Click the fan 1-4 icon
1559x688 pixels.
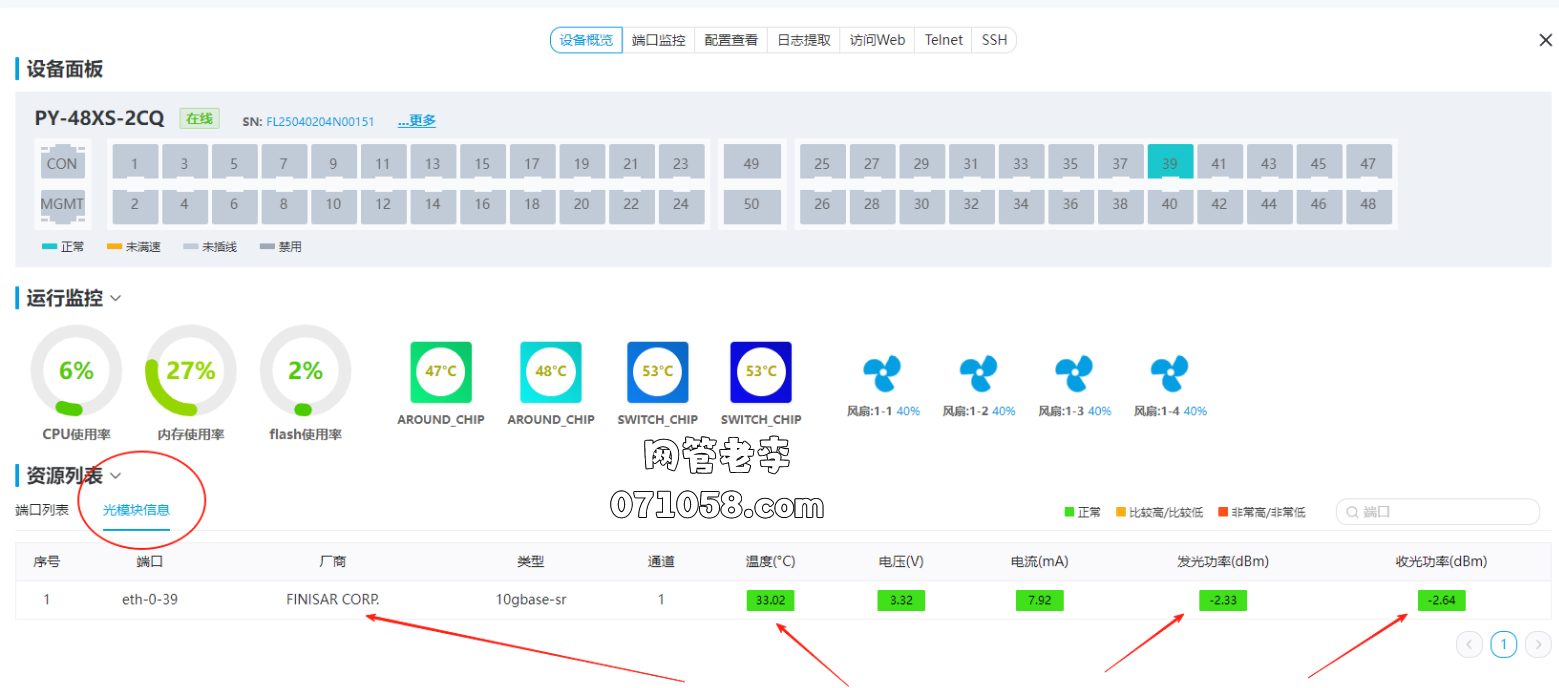pyautogui.click(x=1169, y=374)
